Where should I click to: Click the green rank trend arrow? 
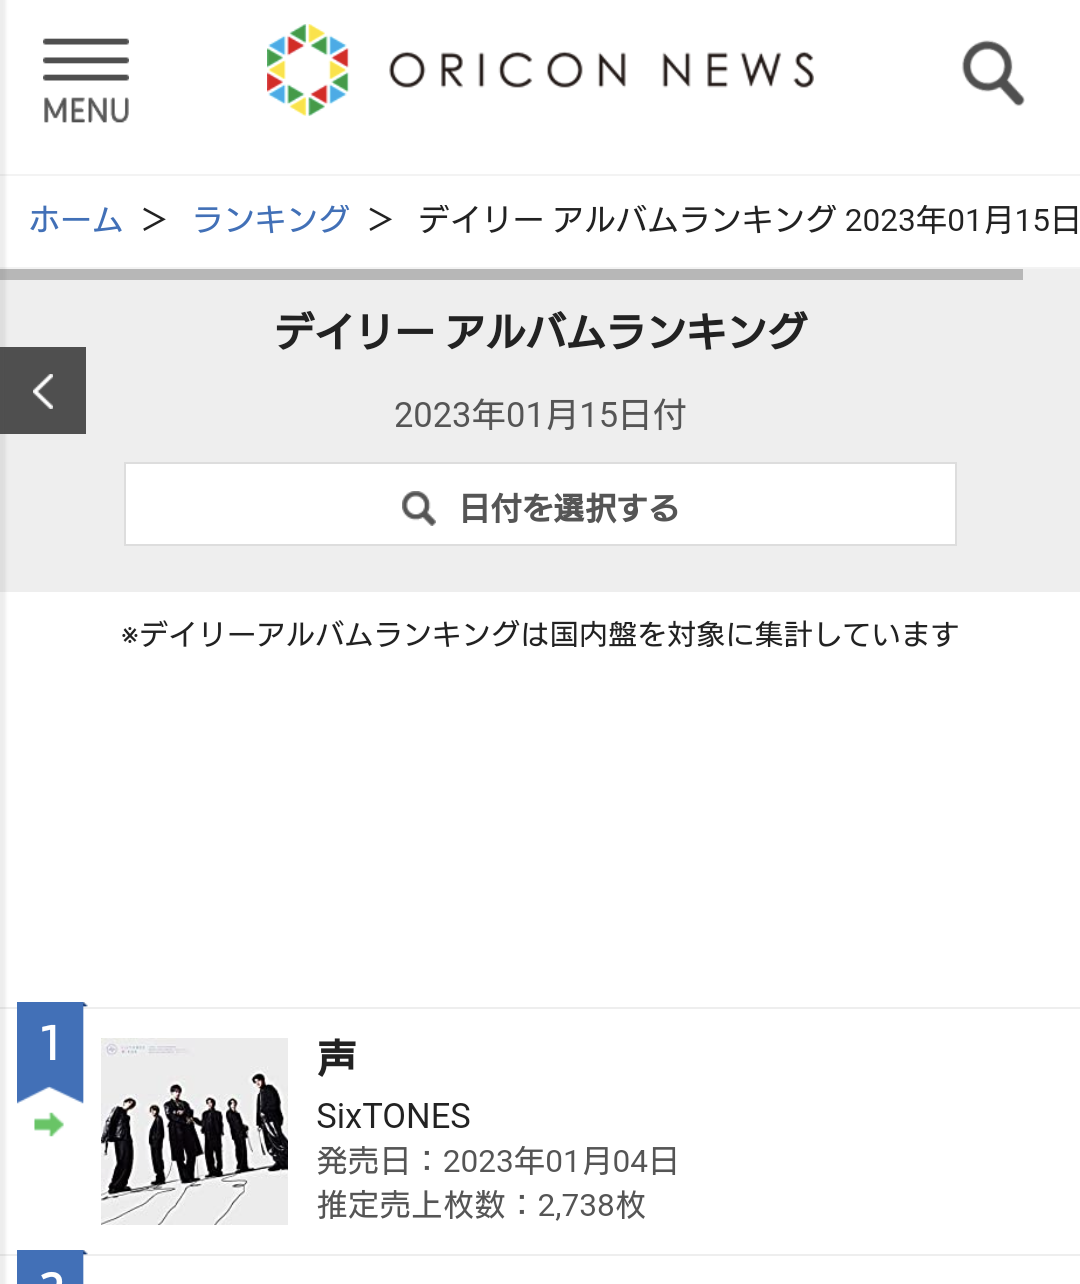pyautogui.click(x=48, y=1125)
